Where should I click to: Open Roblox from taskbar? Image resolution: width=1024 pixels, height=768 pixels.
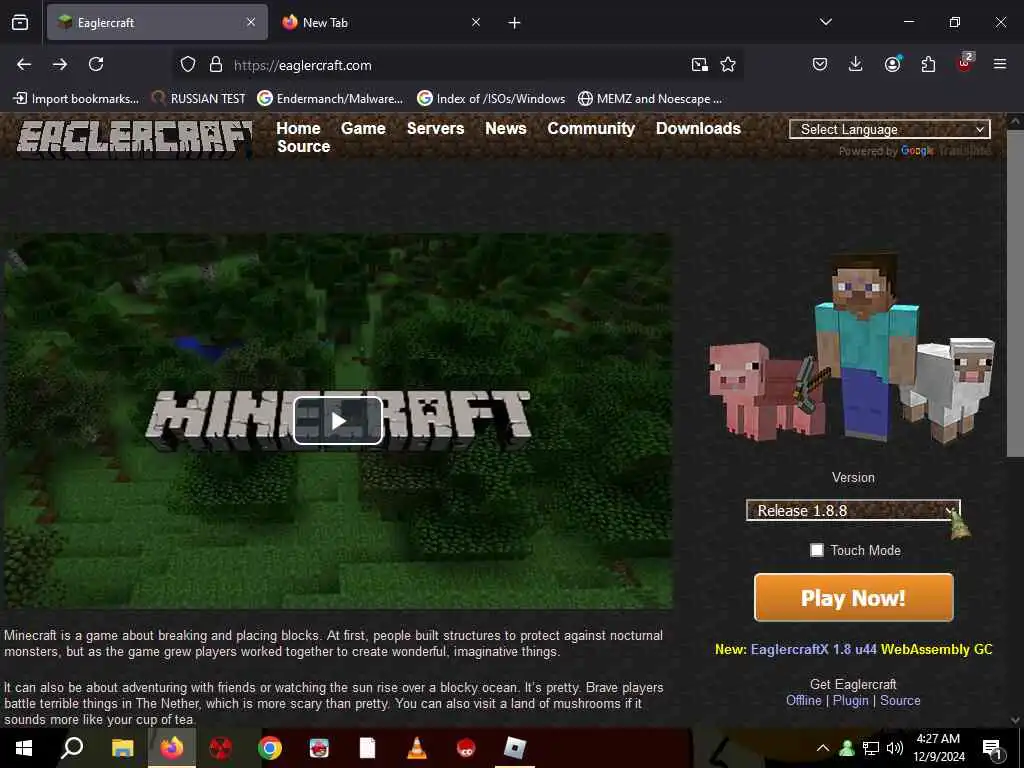[x=515, y=748]
